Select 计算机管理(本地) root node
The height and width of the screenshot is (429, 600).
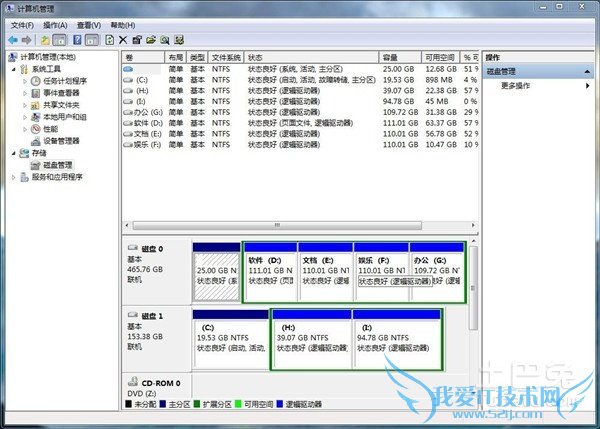(x=47, y=57)
